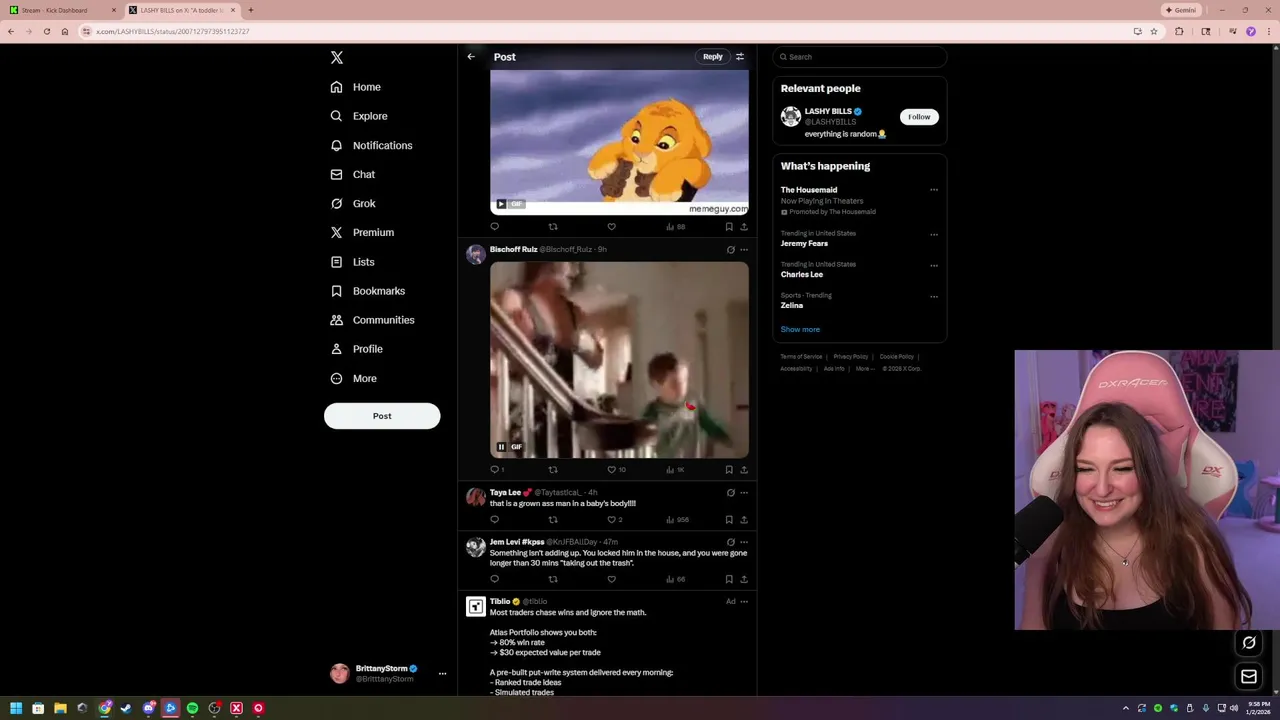This screenshot has height=720, width=1280.
Task: Open options for Zelina trend
Action: (x=934, y=297)
